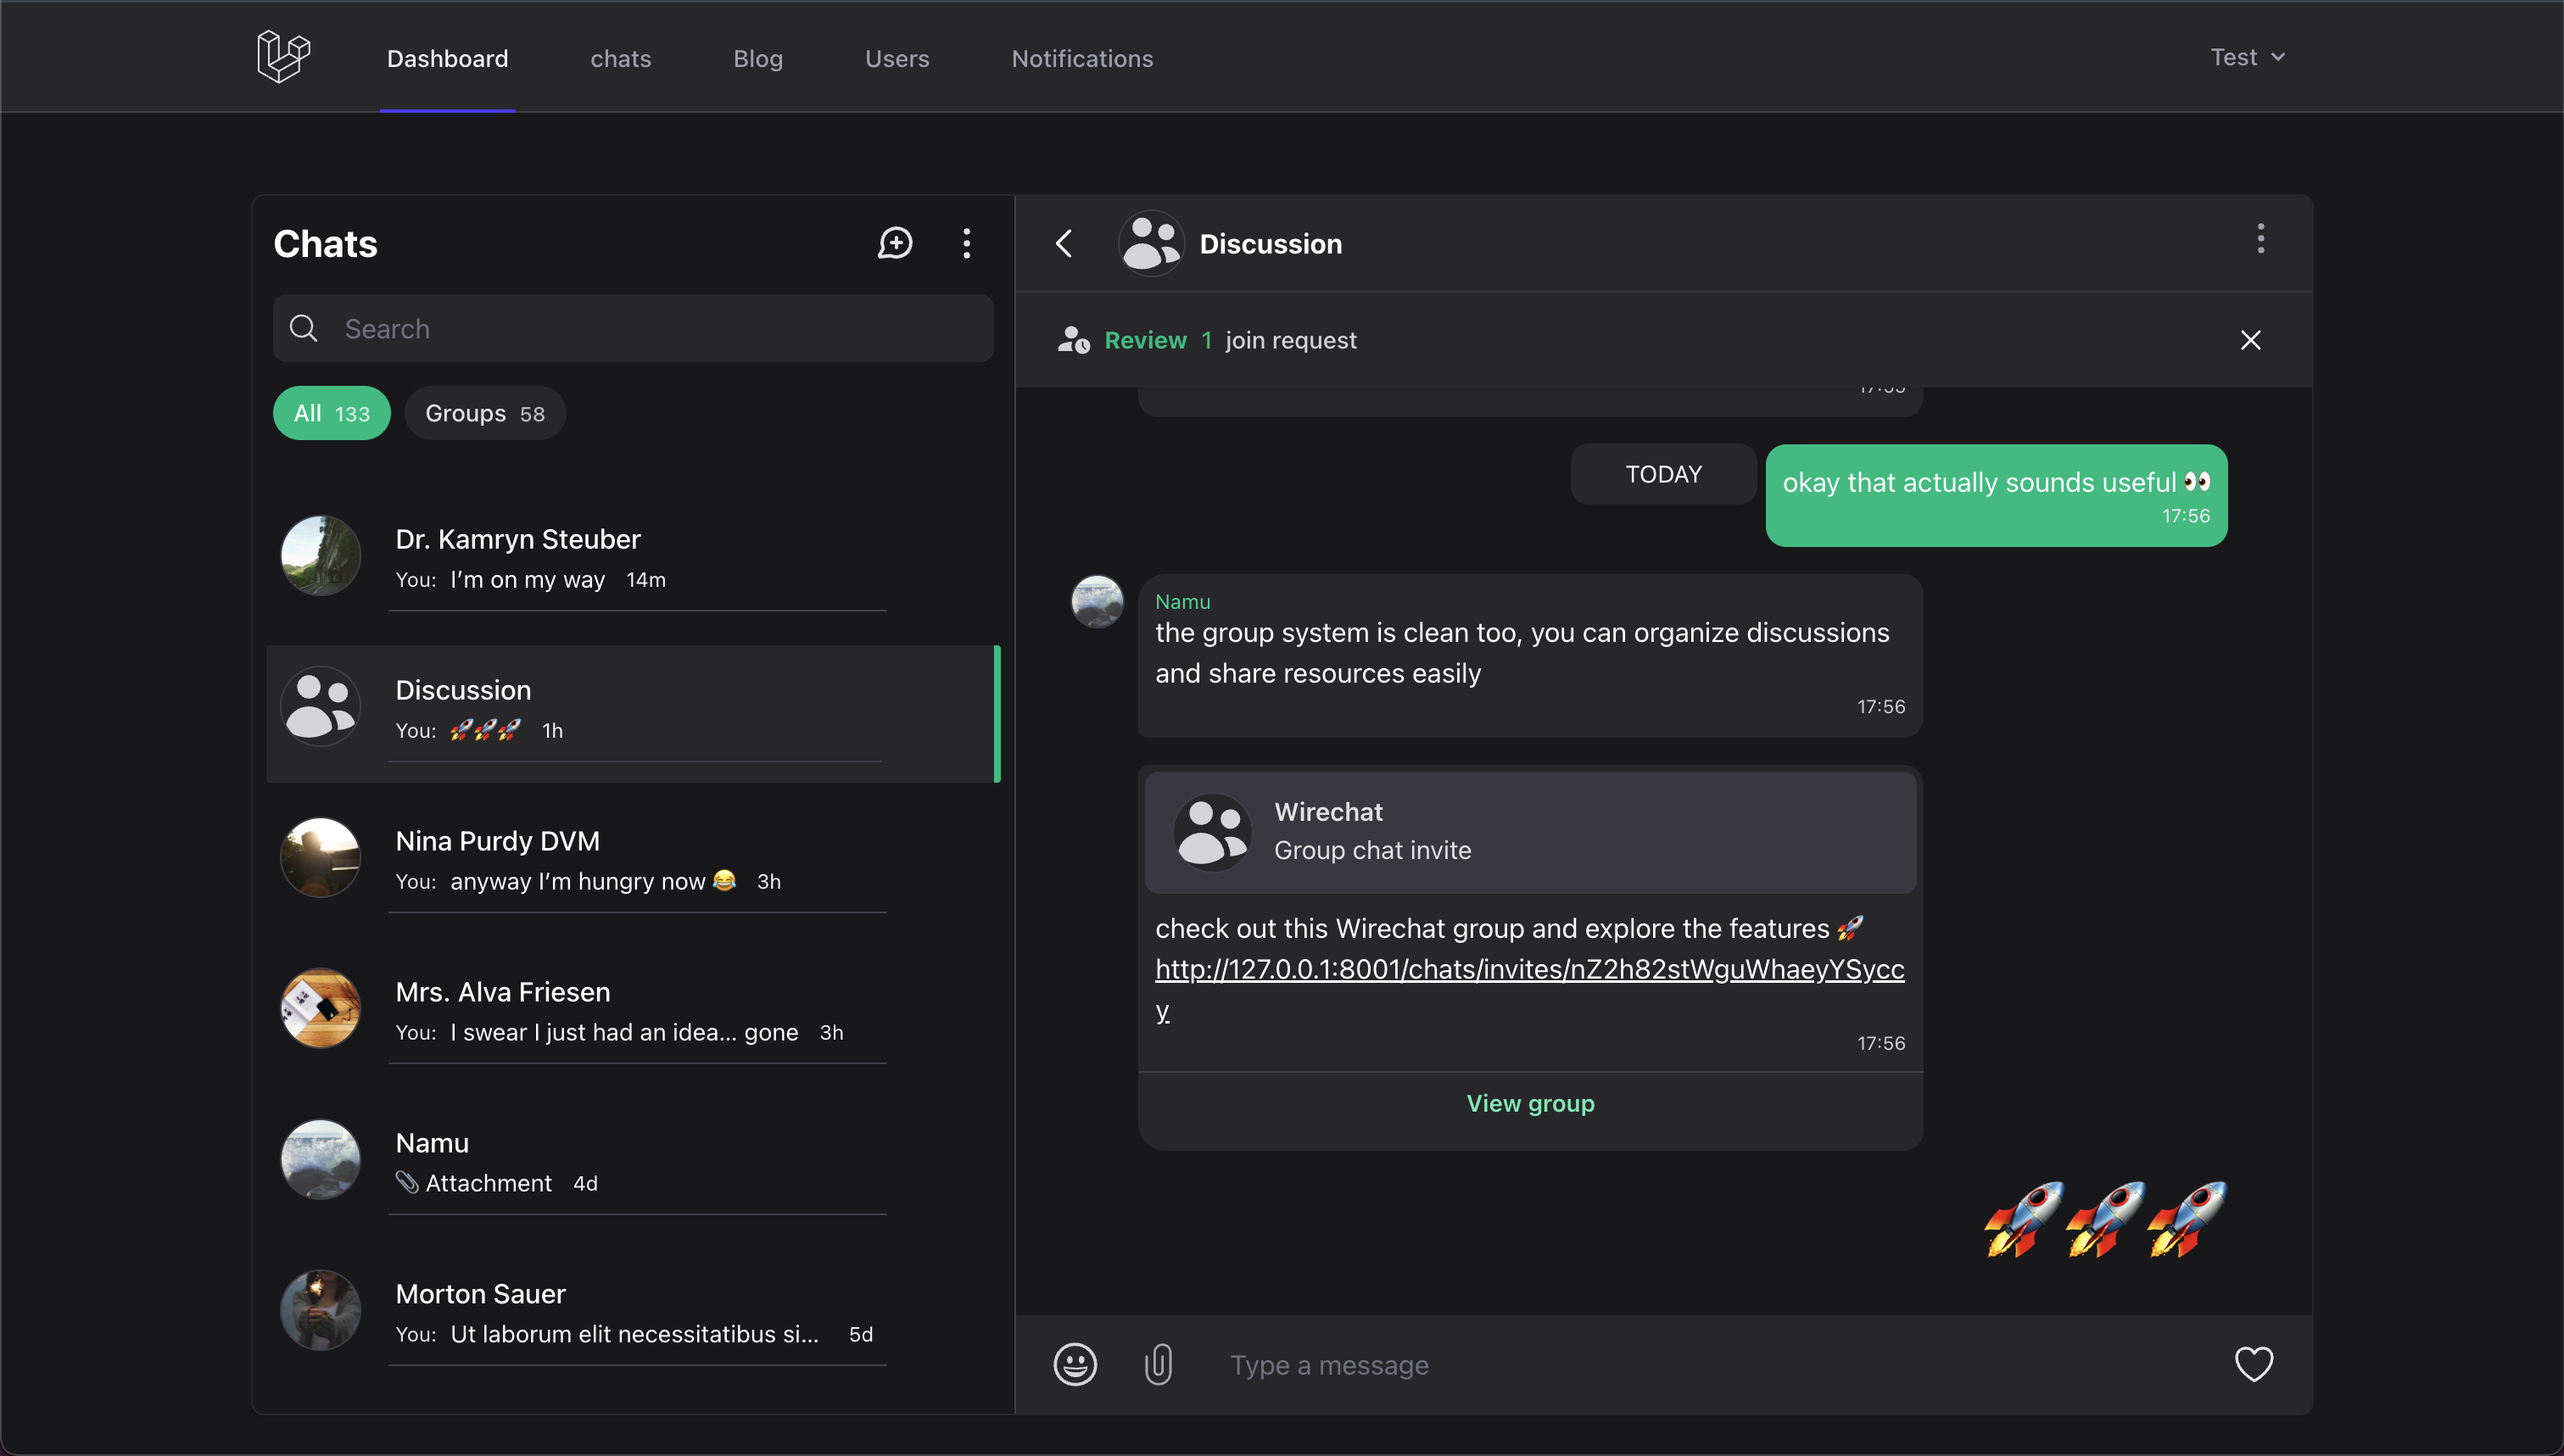Click View group button
2564x1456 pixels.
click(x=1530, y=1103)
